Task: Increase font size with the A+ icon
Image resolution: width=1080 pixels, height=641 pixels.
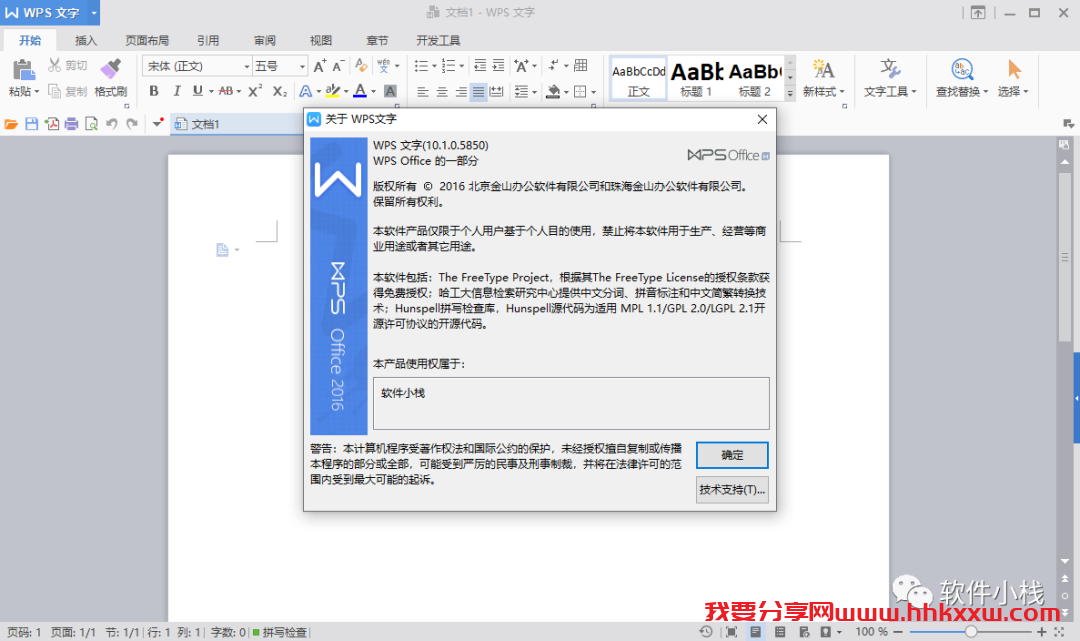Action: tap(319, 66)
